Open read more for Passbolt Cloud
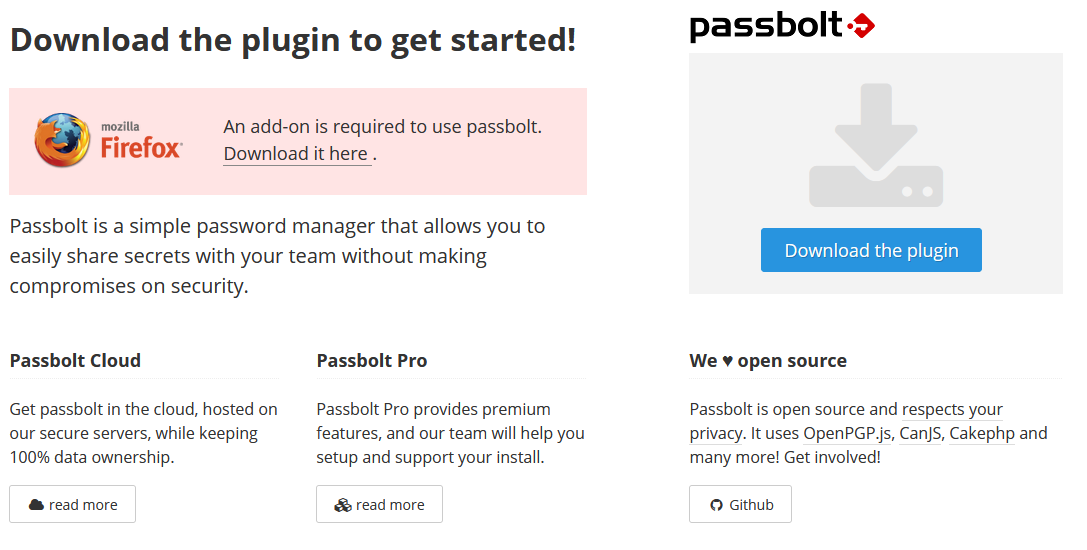This screenshot has height=550, width=1087. [73, 505]
